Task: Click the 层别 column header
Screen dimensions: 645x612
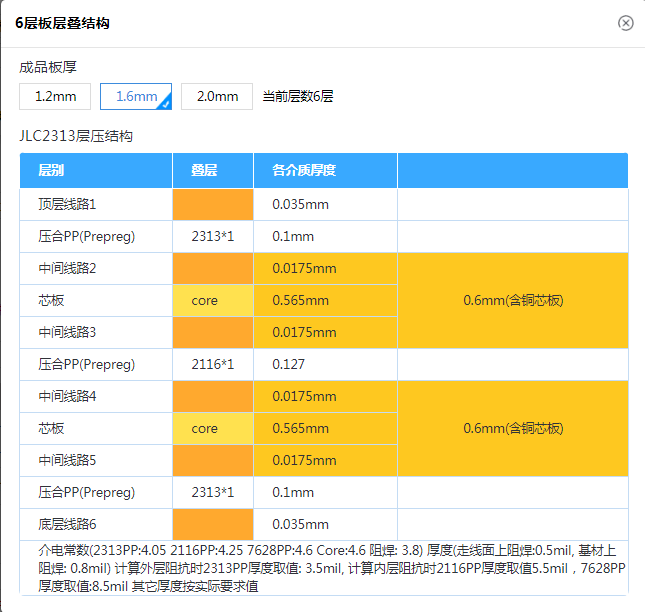Action: pyautogui.click(x=96, y=170)
